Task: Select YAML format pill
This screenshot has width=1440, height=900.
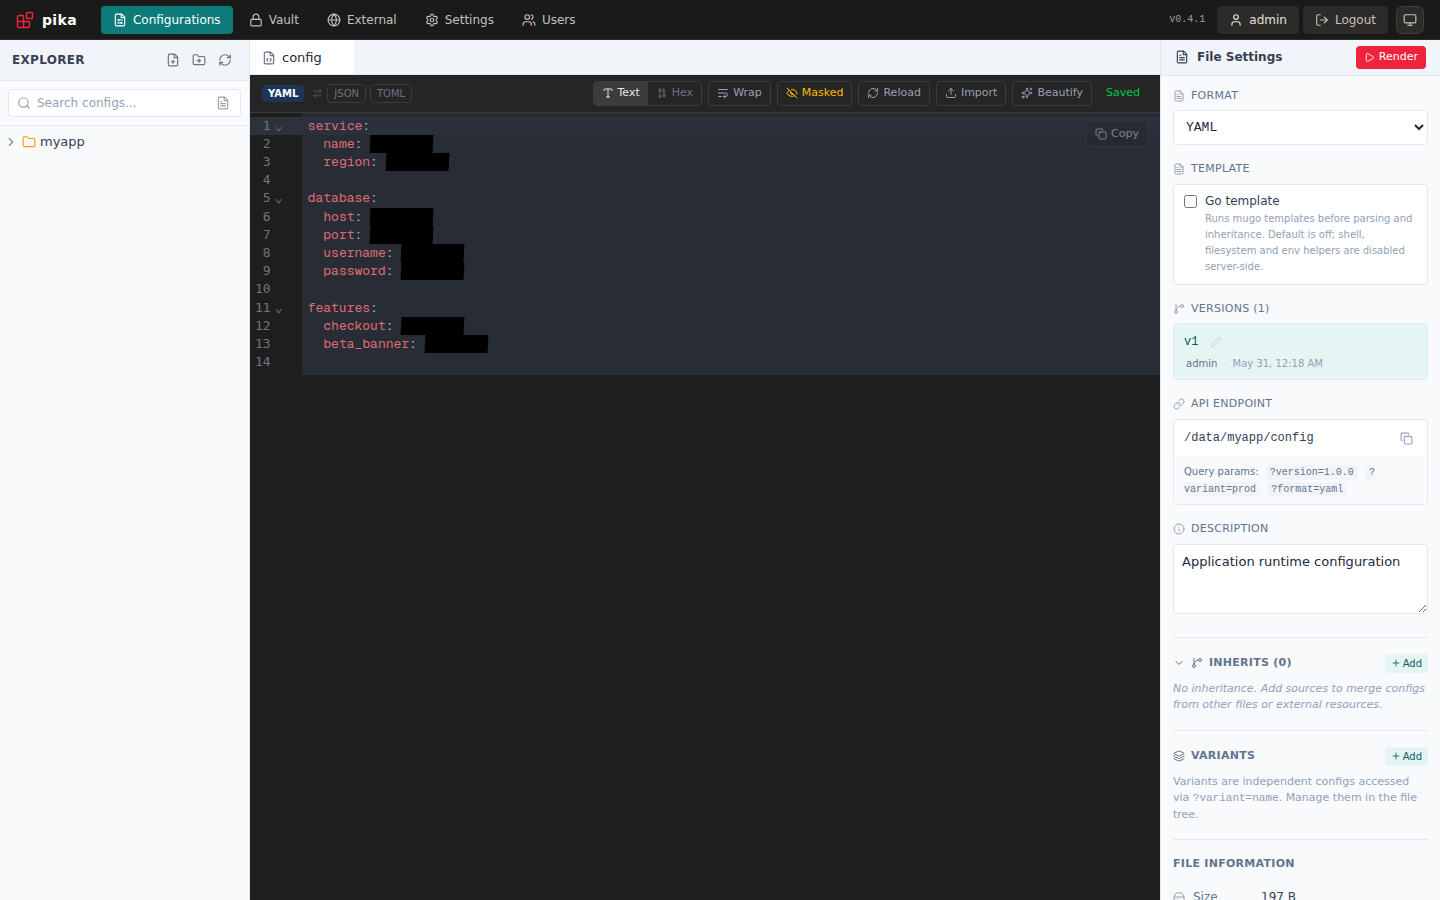Action: tap(283, 94)
